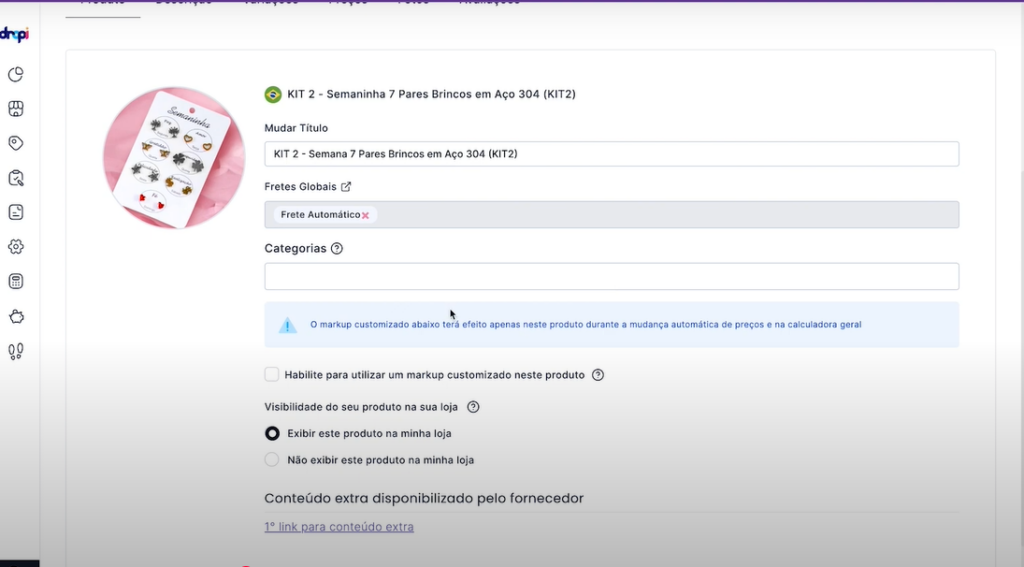The height and width of the screenshot is (567, 1024).
Task: Click the Brazil flag icon beside product name
Action: pyautogui.click(x=273, y=94)
